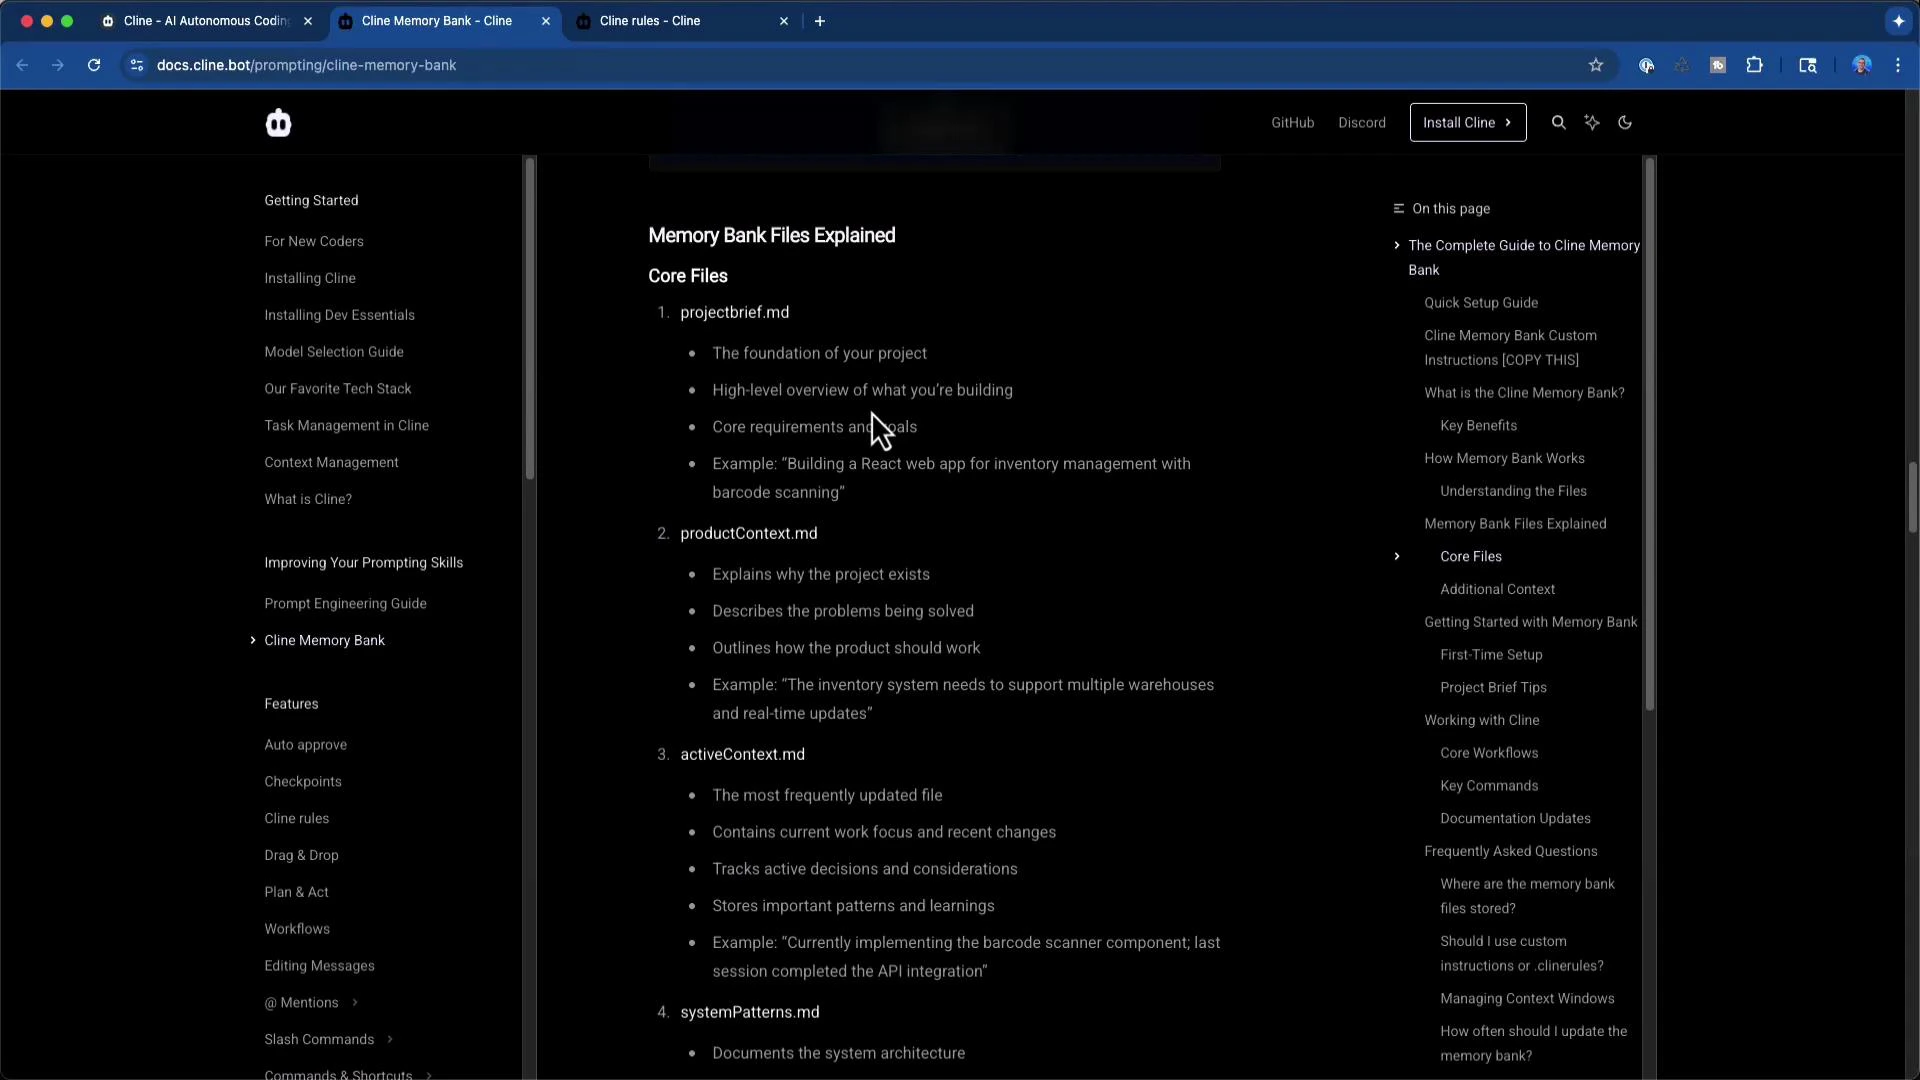Reload the current page

93,64
